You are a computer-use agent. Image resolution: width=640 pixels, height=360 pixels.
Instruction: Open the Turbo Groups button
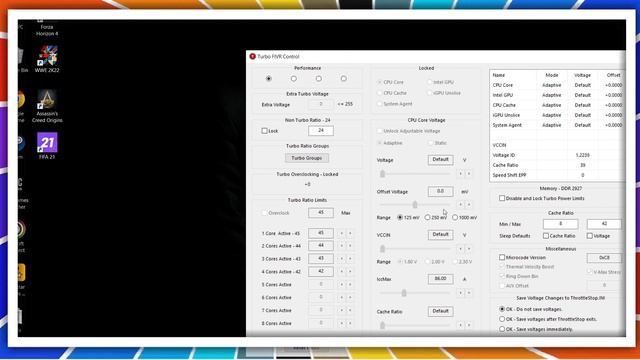[x=307, y=158]
